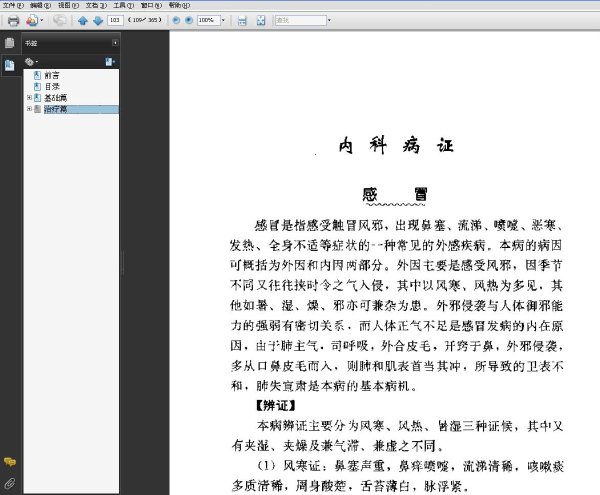Open the Attachments paperclip panel icon
This screenshot has height=495, width=600.
pyautogui.click(x=10, y=483)
